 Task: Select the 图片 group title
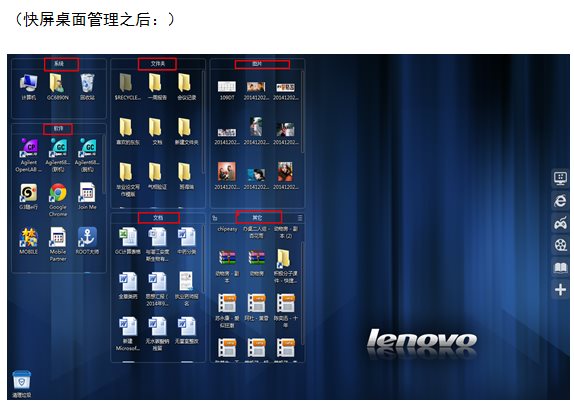(257, 64)
